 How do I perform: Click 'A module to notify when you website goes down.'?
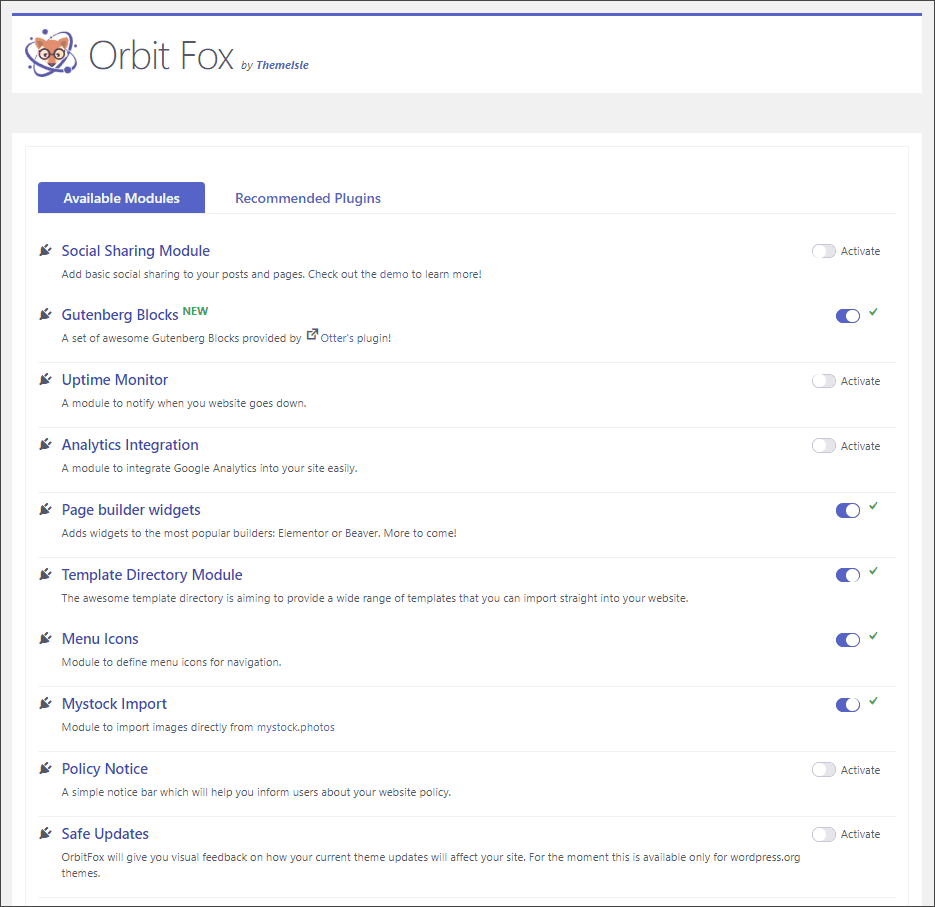point(184,404)
